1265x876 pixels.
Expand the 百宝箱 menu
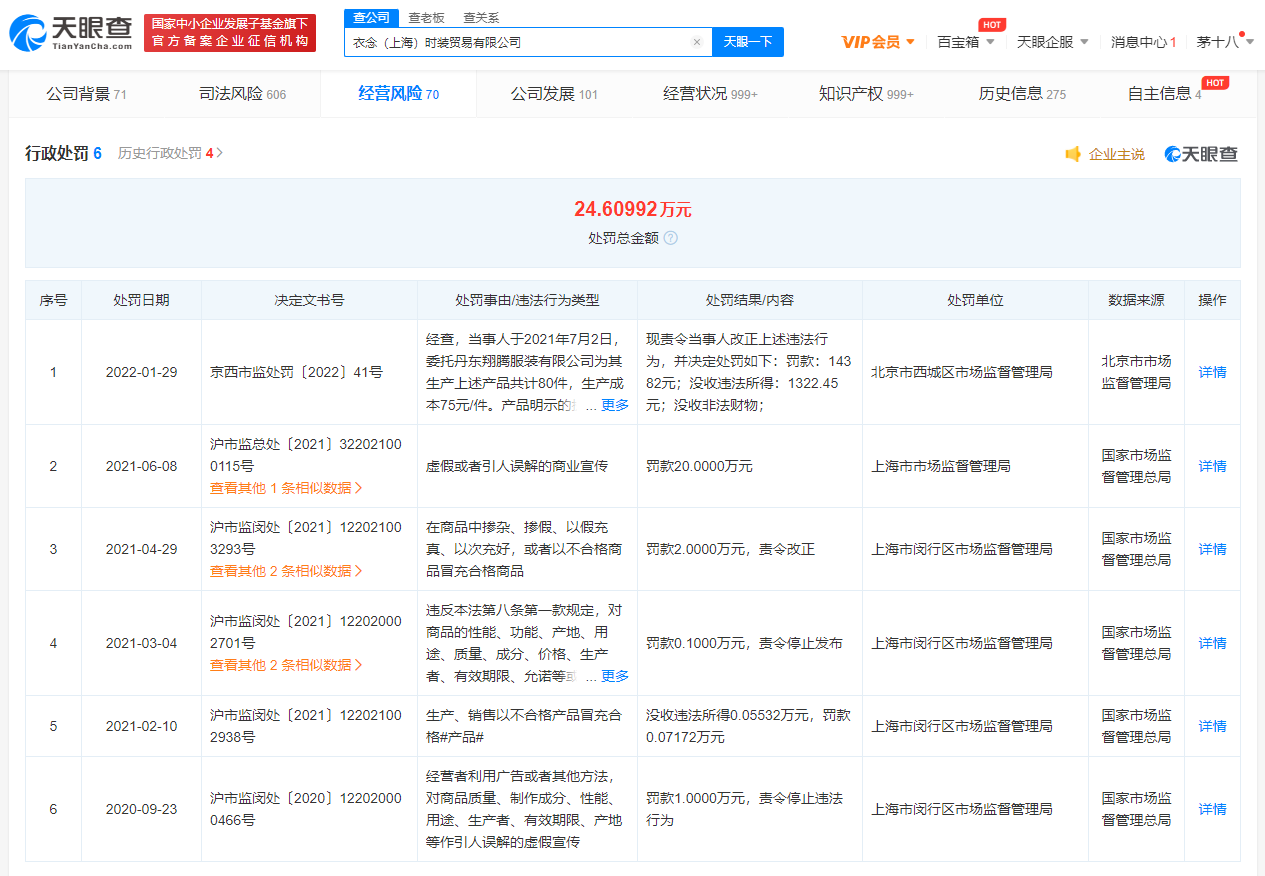tap(966, 42)
